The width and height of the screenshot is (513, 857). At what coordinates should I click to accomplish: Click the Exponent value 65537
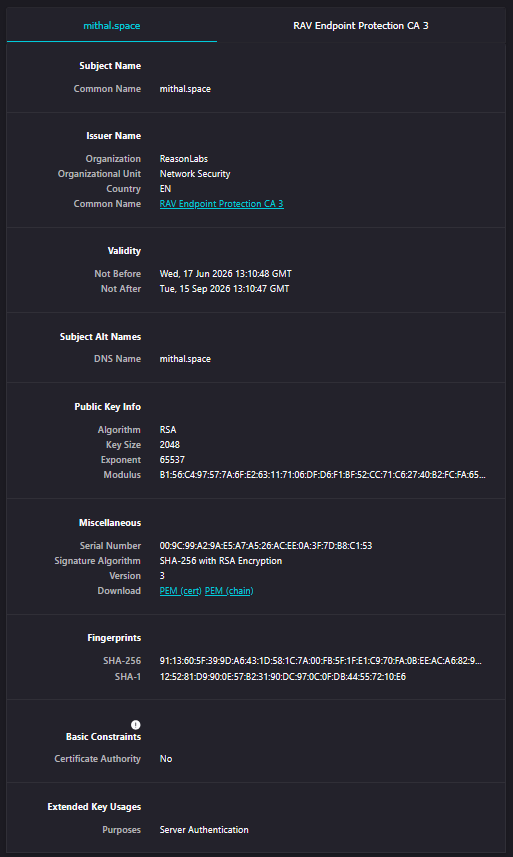(x=172, y=460)
